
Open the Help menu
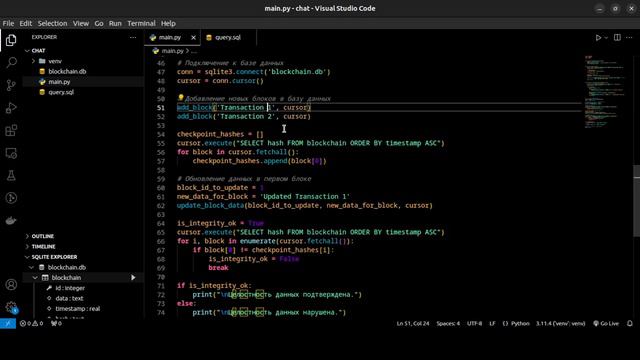tap(168, 23)
